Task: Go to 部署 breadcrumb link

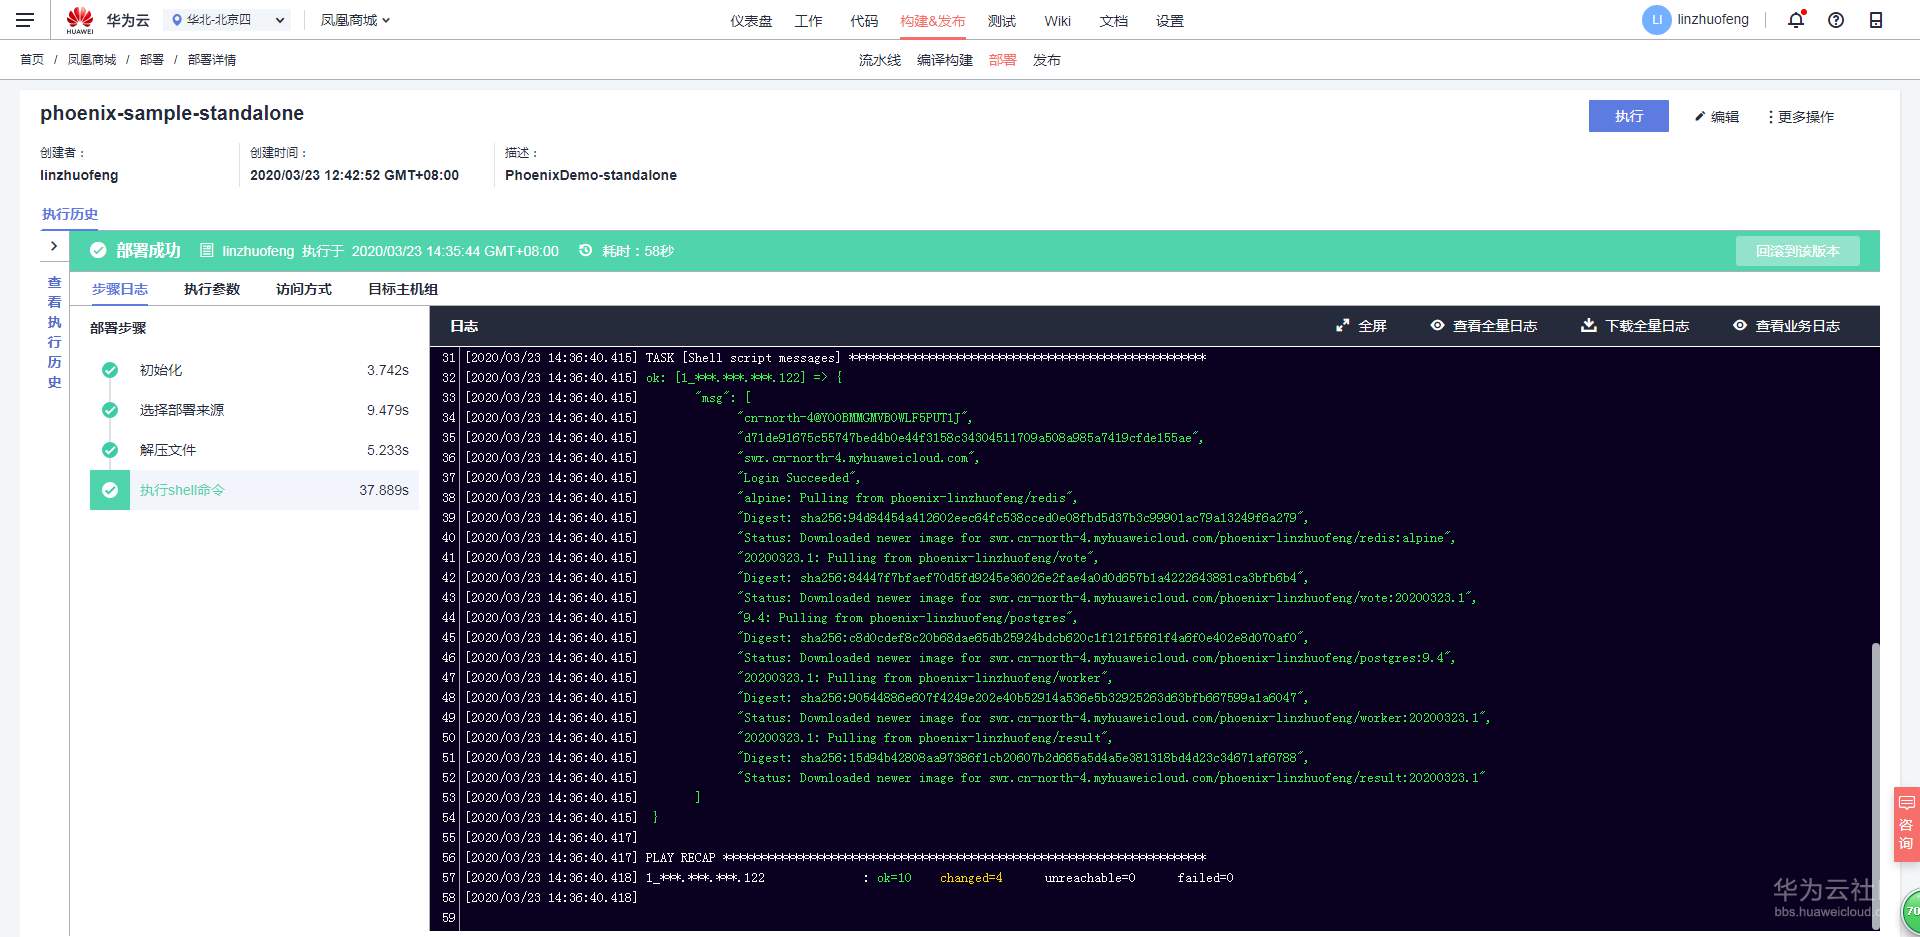Action: click(152, 60)
